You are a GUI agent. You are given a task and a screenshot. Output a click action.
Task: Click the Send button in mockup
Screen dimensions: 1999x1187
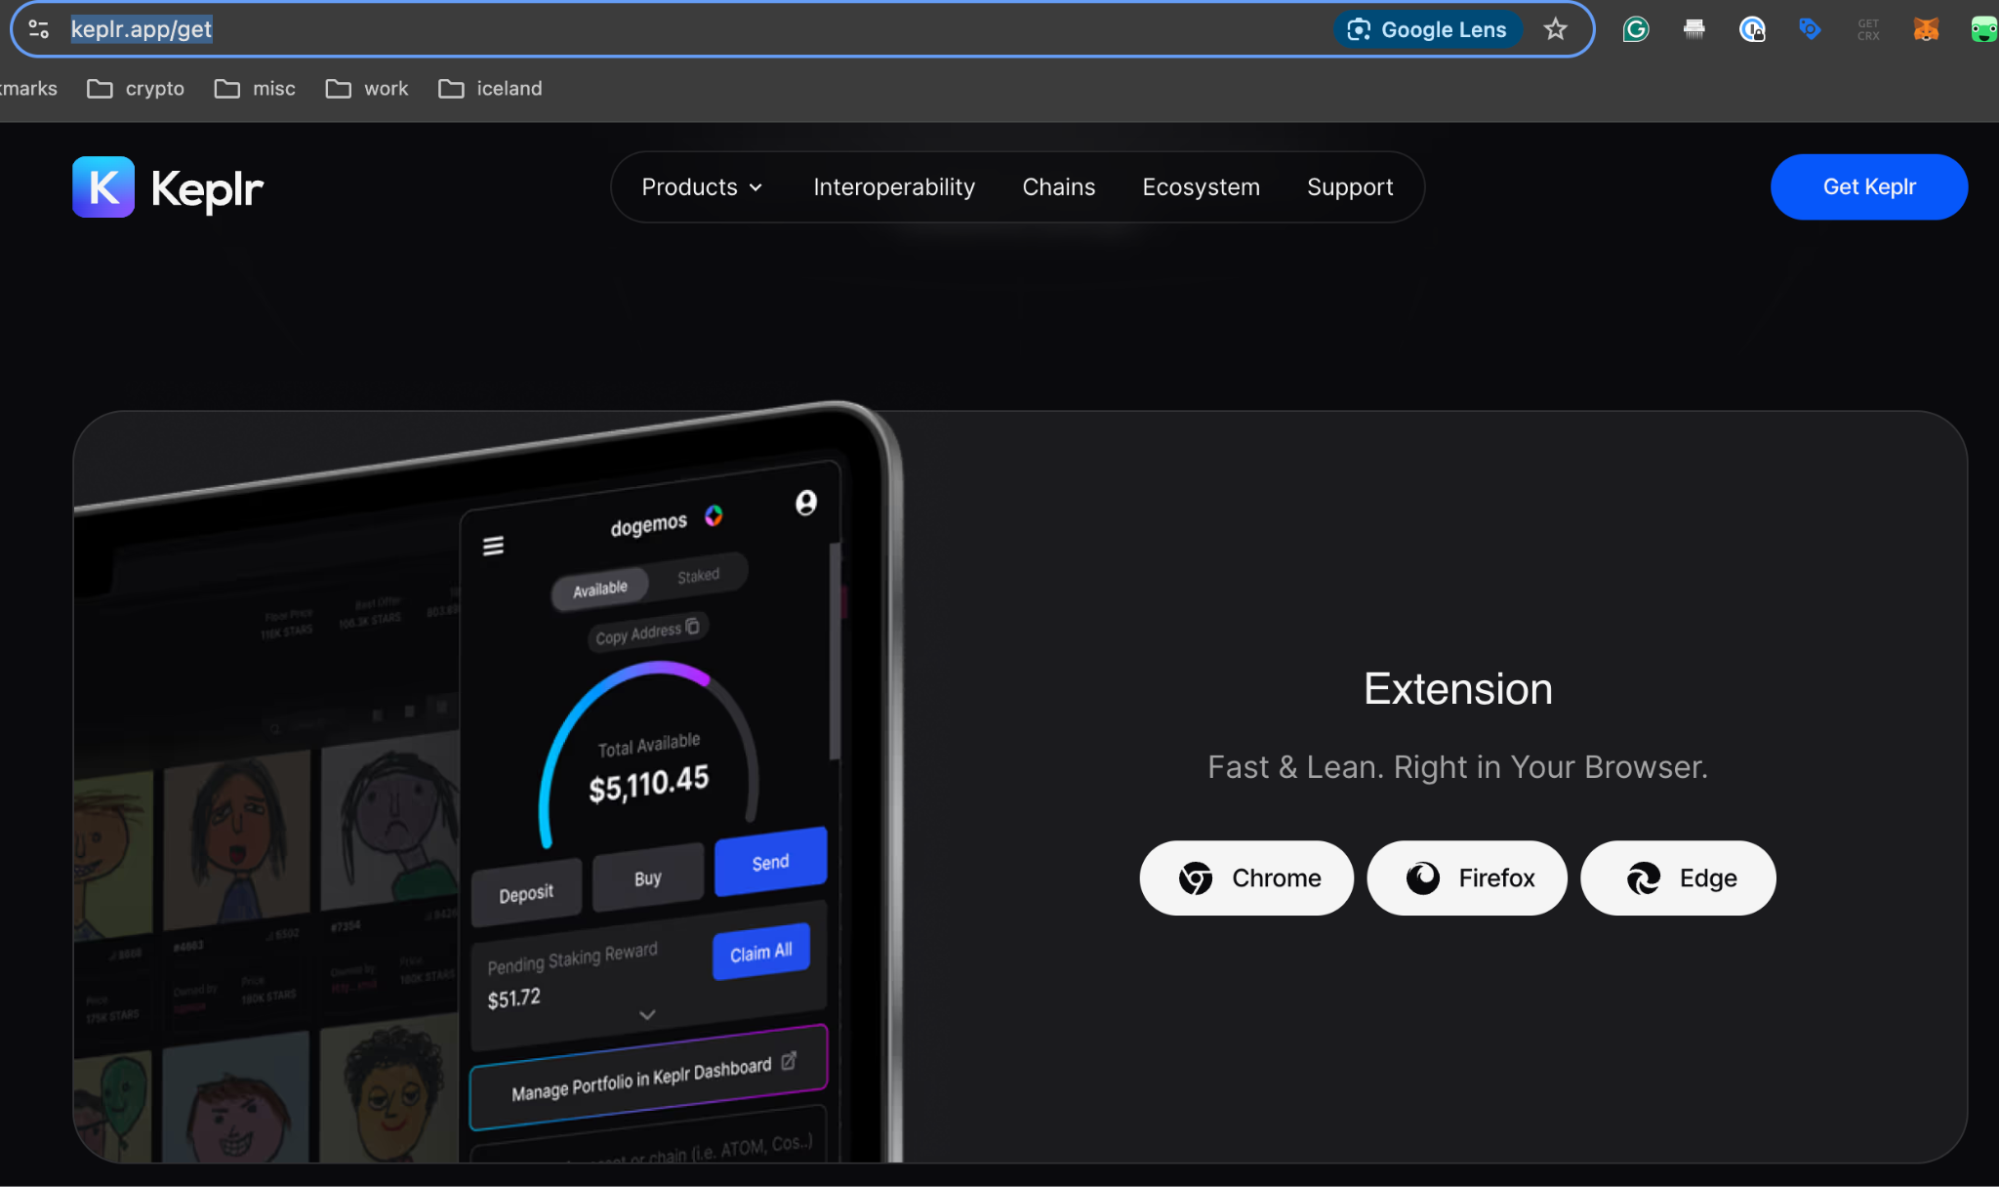pyautogui.click(x=770, y=862)
